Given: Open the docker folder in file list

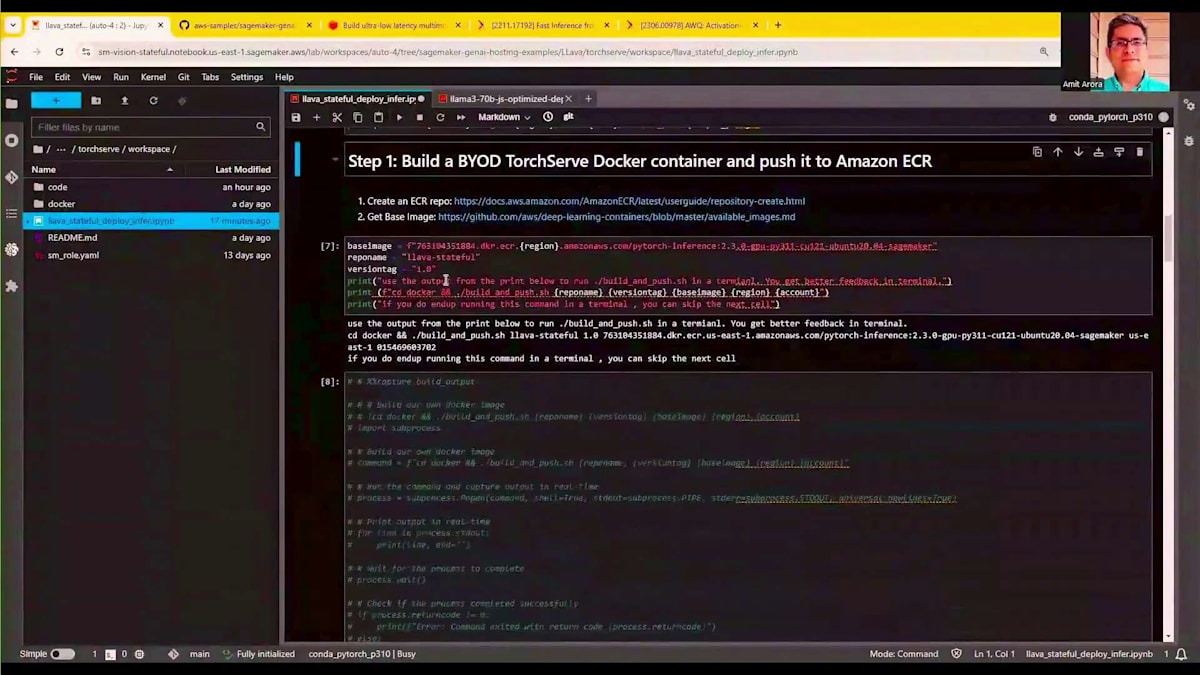Looking at the screenshot, I should click(152, 204).
